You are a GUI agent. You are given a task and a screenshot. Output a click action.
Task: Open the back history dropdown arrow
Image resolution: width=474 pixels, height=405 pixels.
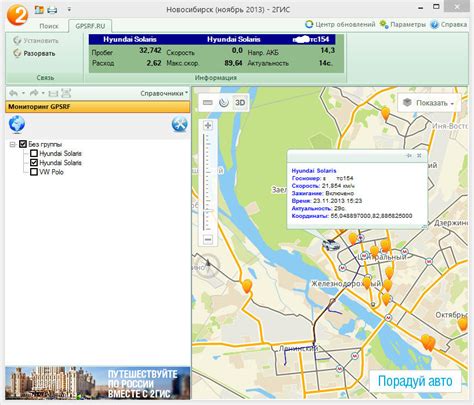coord(23,93)
